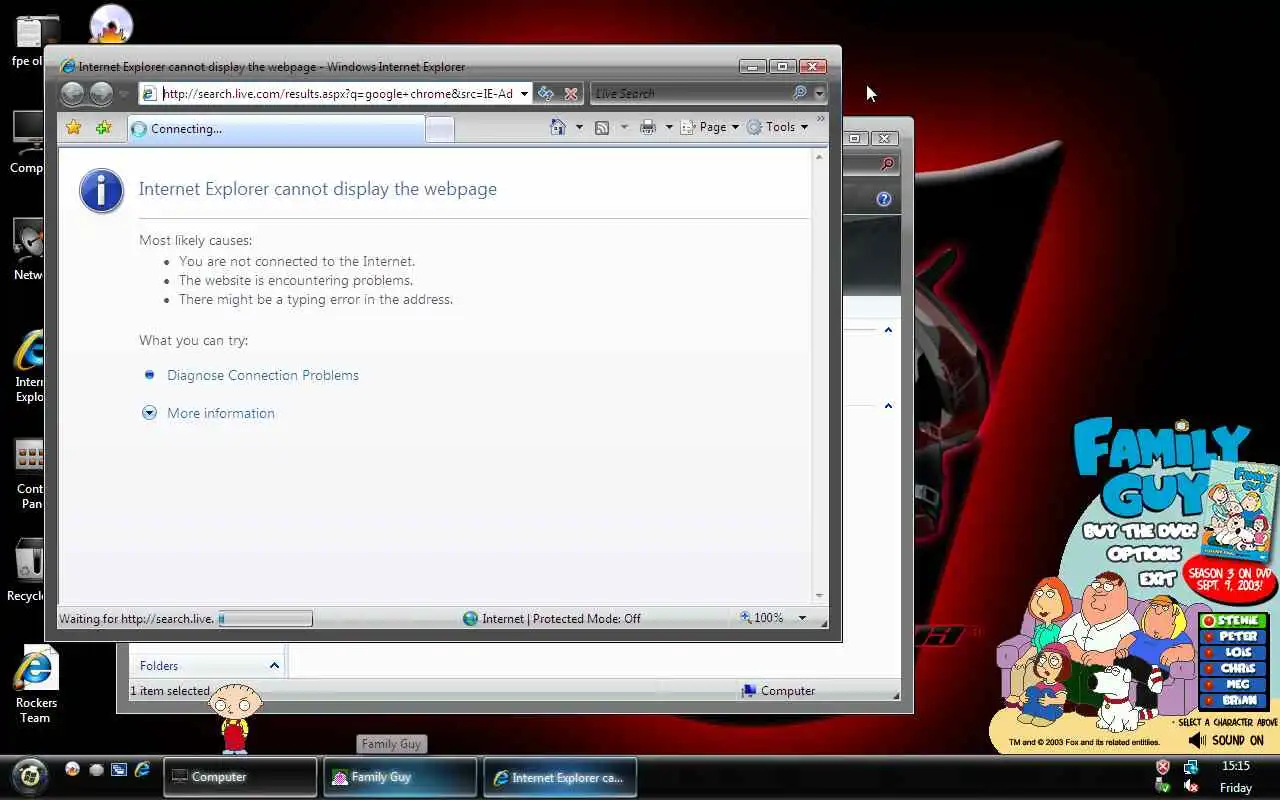
Task: Click the quick launch Switch windows icon
Action: [119, 770]
